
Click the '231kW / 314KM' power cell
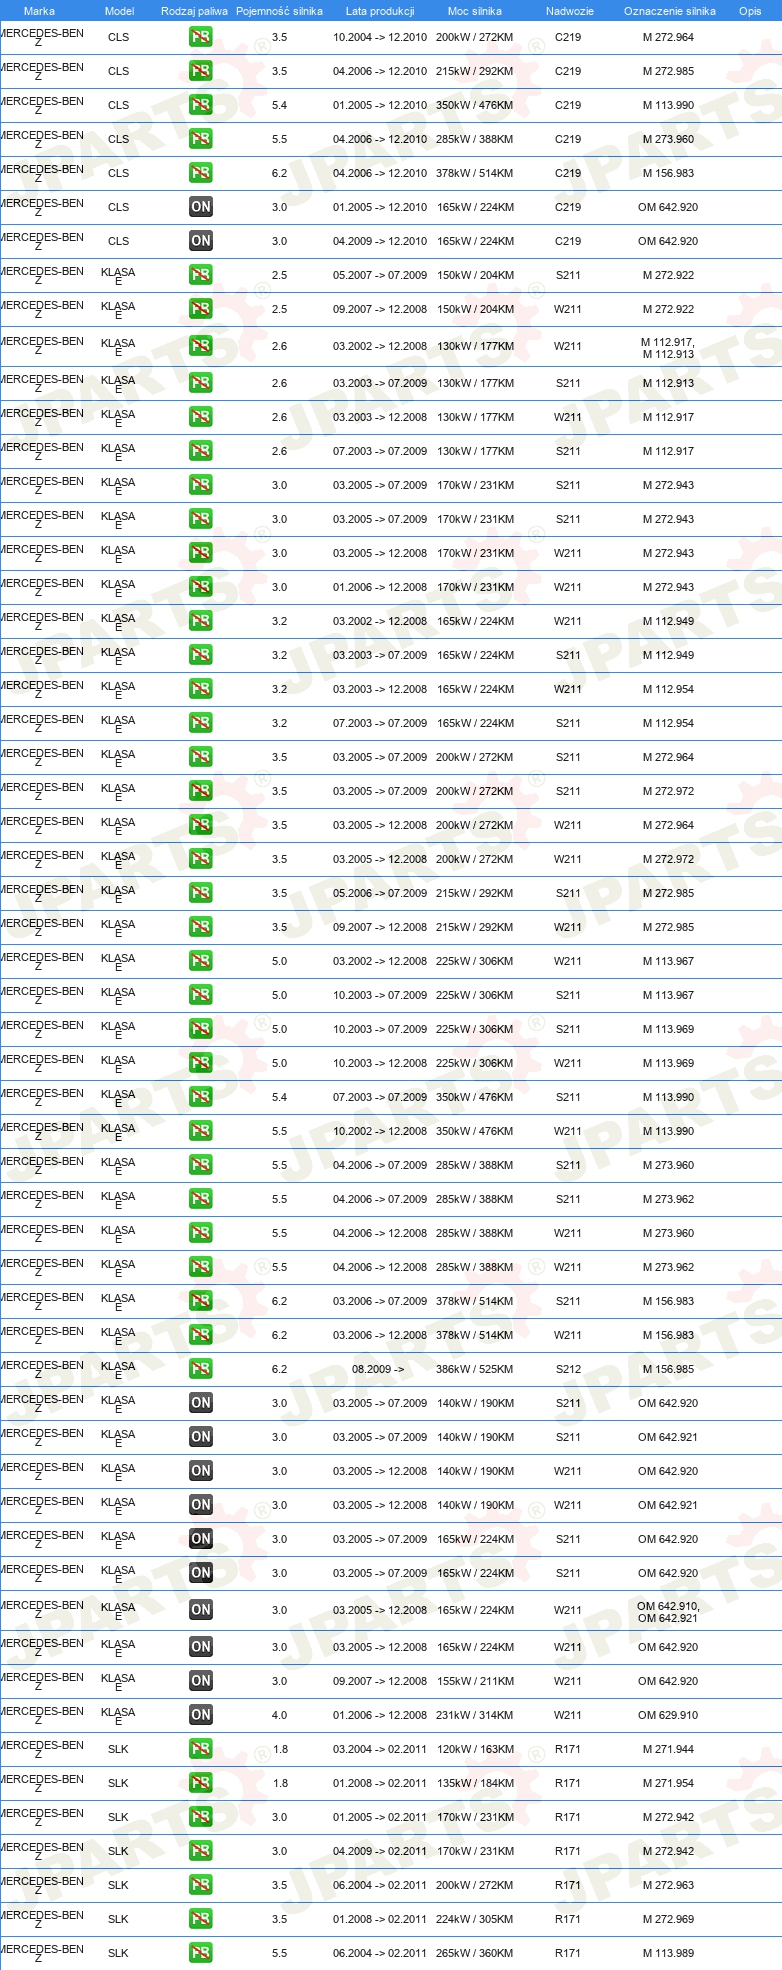pyautogui.click(x=475, y=1715)
